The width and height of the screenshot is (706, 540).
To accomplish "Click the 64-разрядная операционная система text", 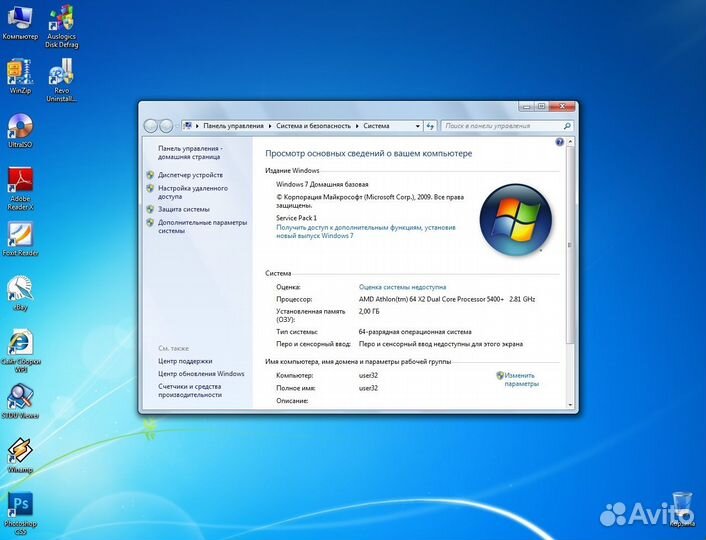I will point(415,332).
